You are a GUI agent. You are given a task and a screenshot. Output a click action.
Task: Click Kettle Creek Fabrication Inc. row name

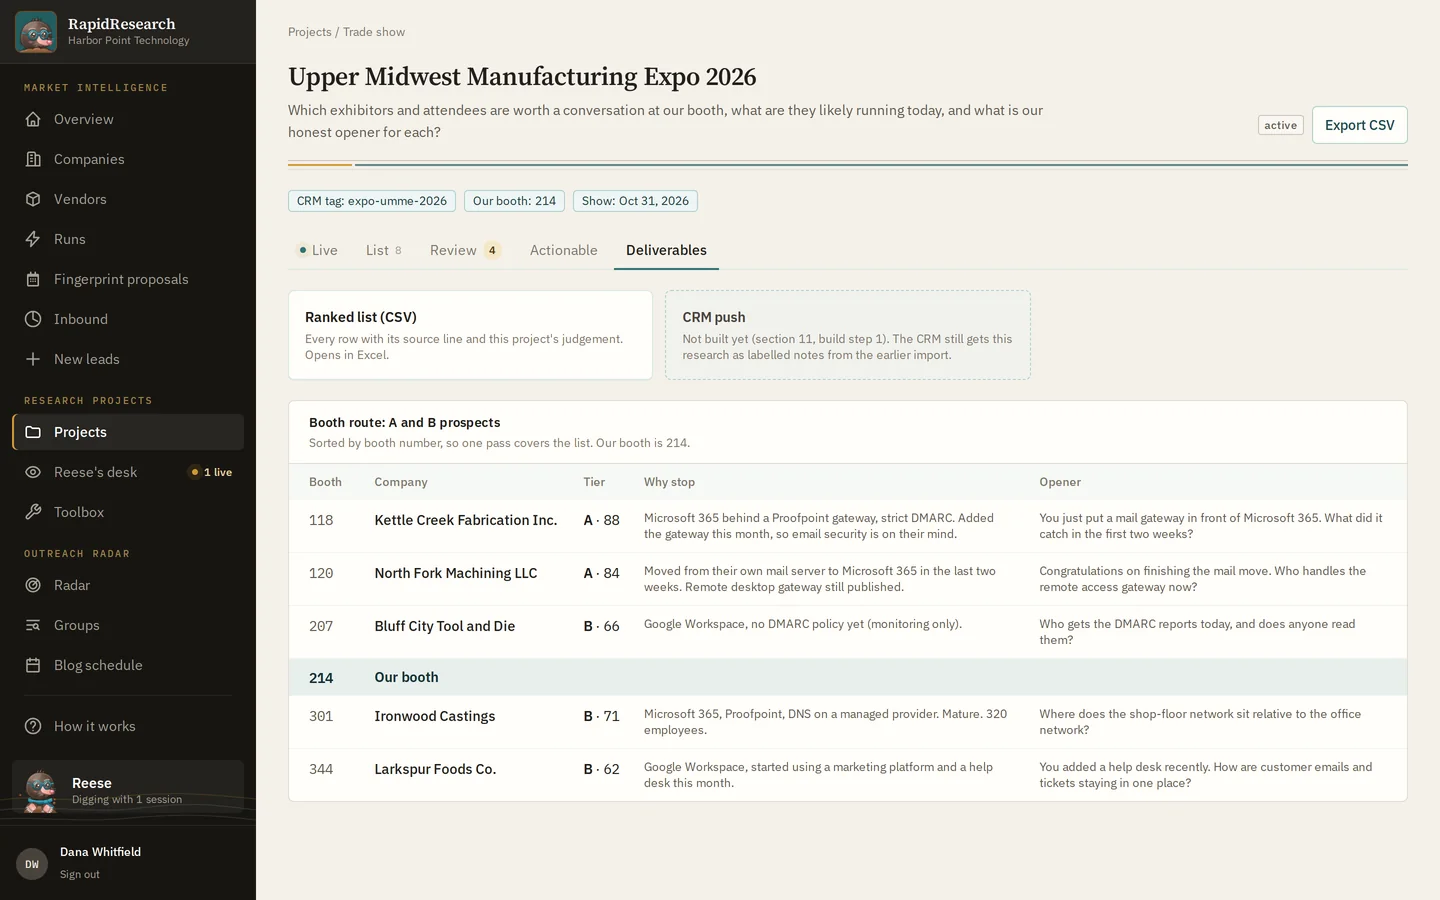pyautogui.click(x=465, y=520)
